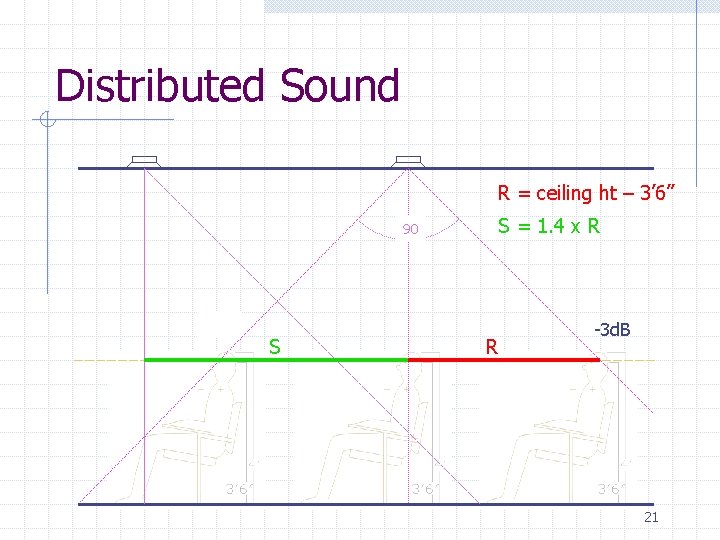
Task: Click the center ceiling speaker symbol
Action: (408, 162)
